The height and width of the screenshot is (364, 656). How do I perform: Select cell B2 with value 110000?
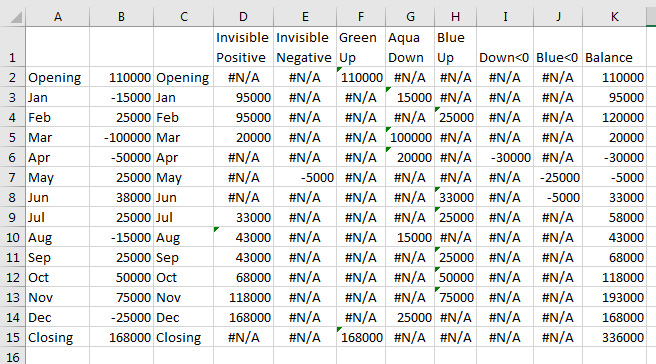(x=121, y=77)
